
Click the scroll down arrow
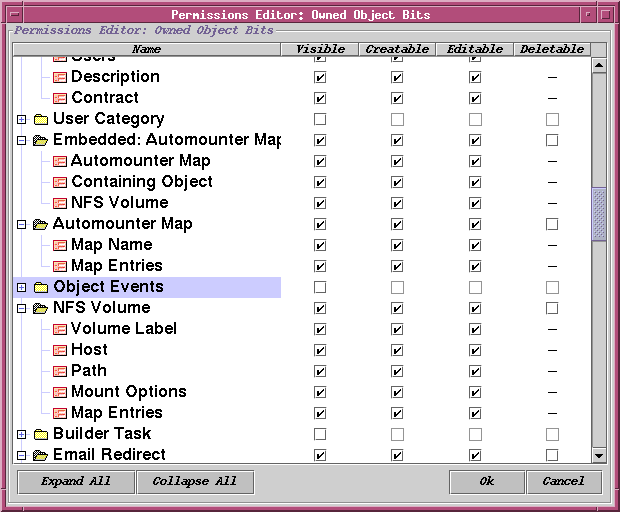coord(599,456)
